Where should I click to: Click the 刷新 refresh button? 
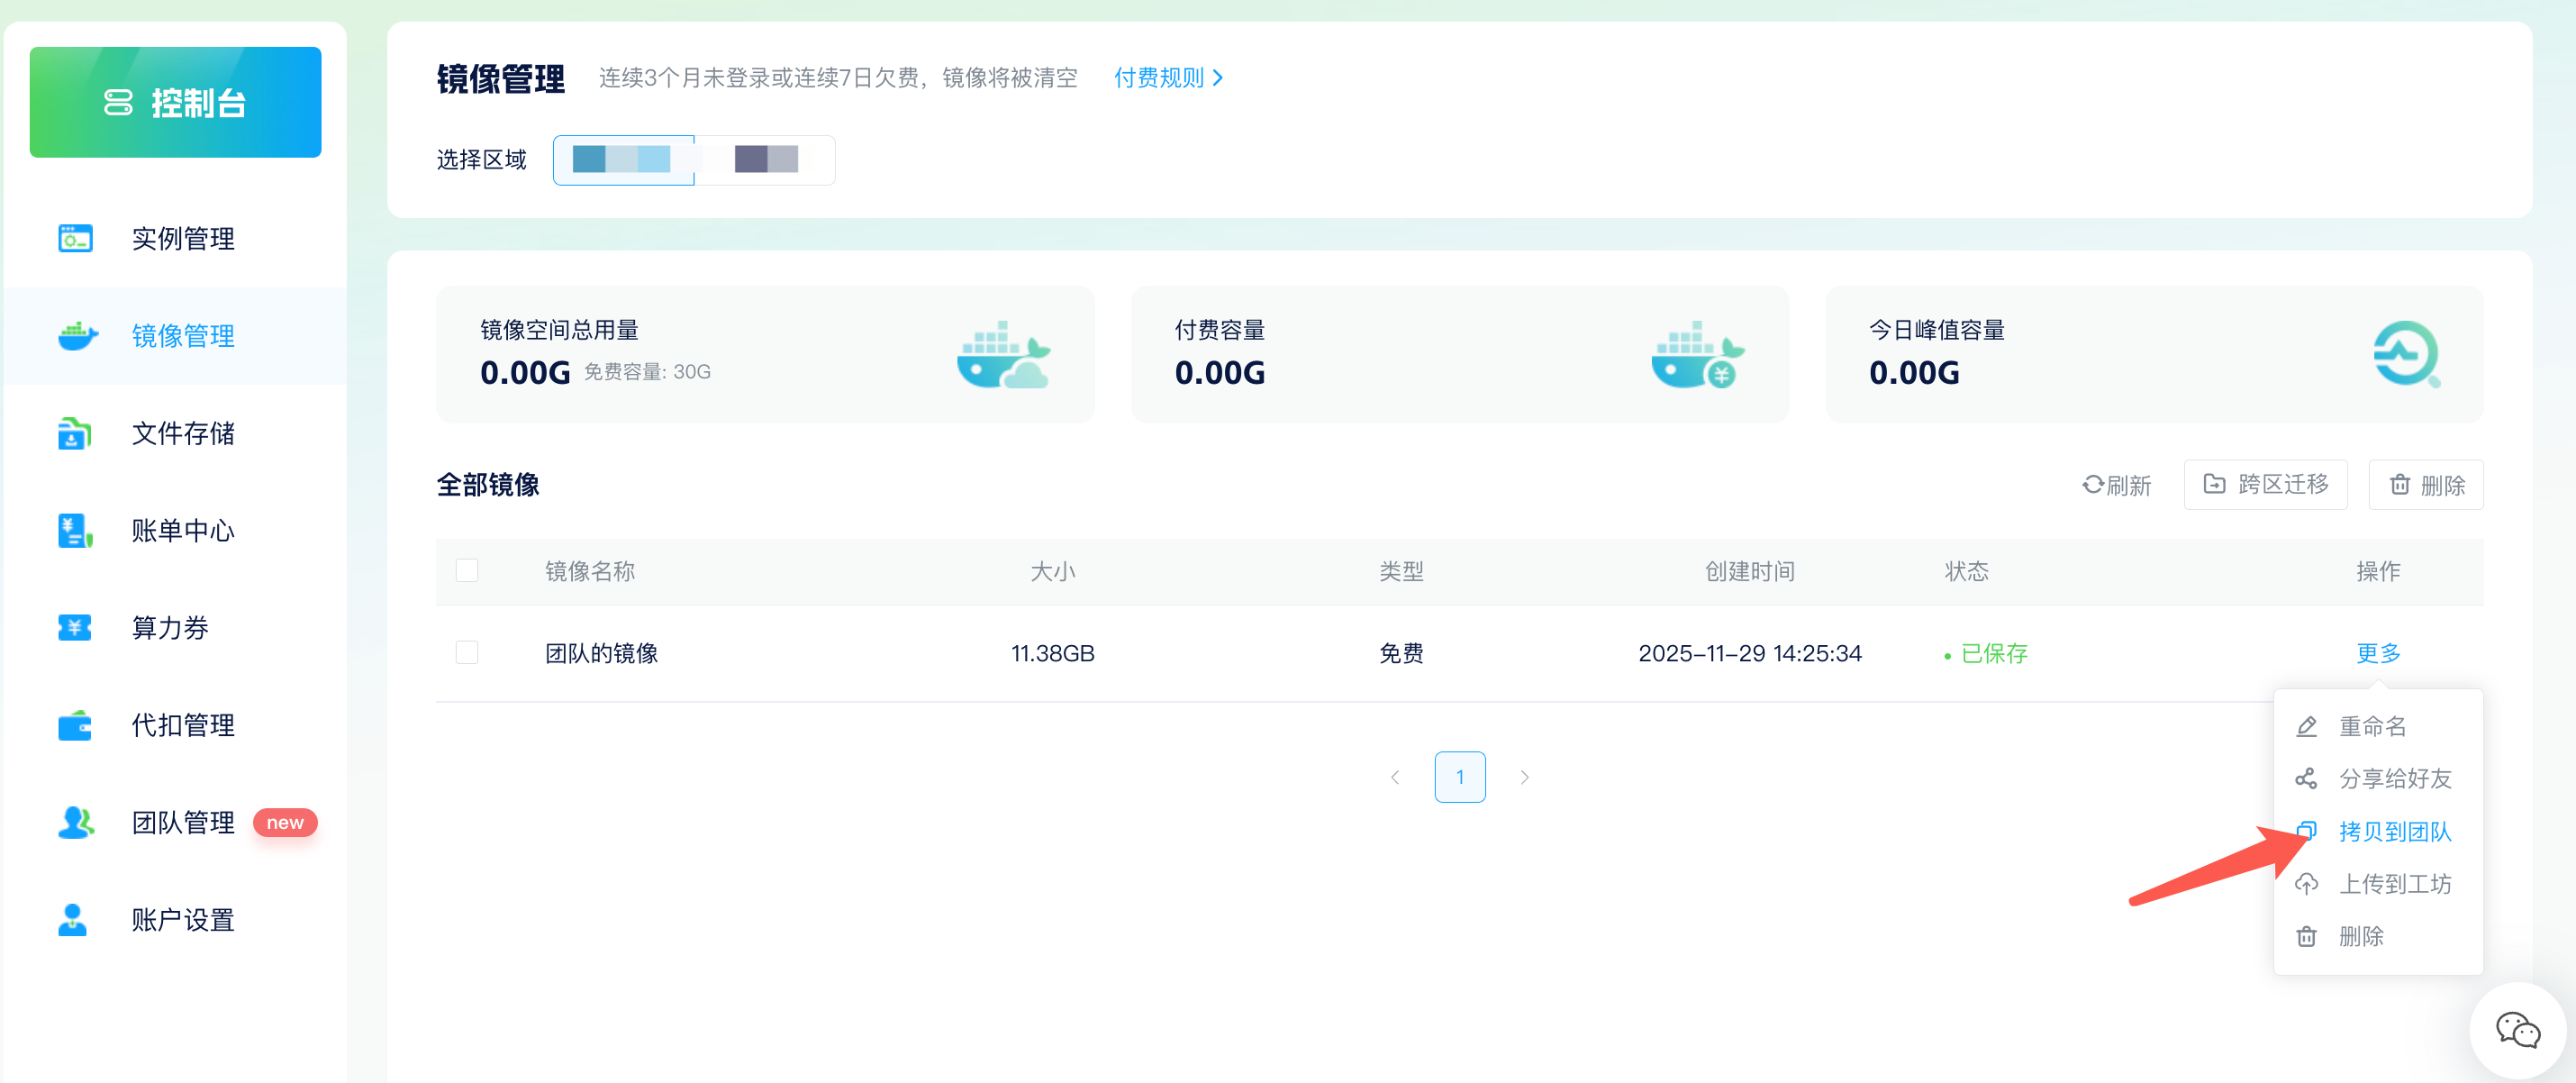(x=2117, y=484)
